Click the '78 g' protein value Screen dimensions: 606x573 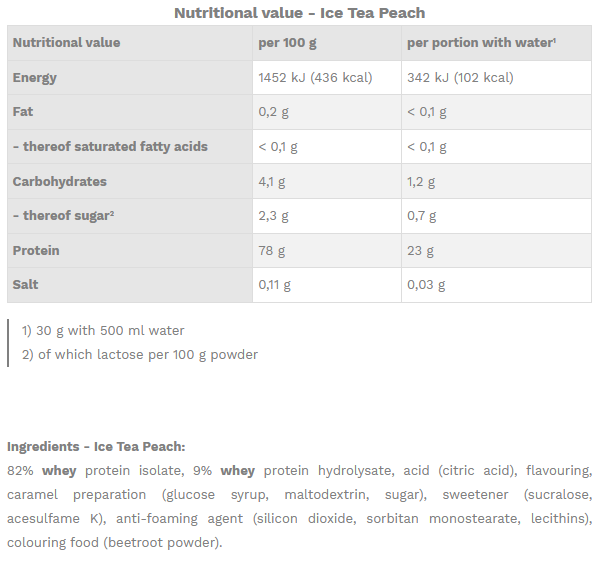coord(269,251)
